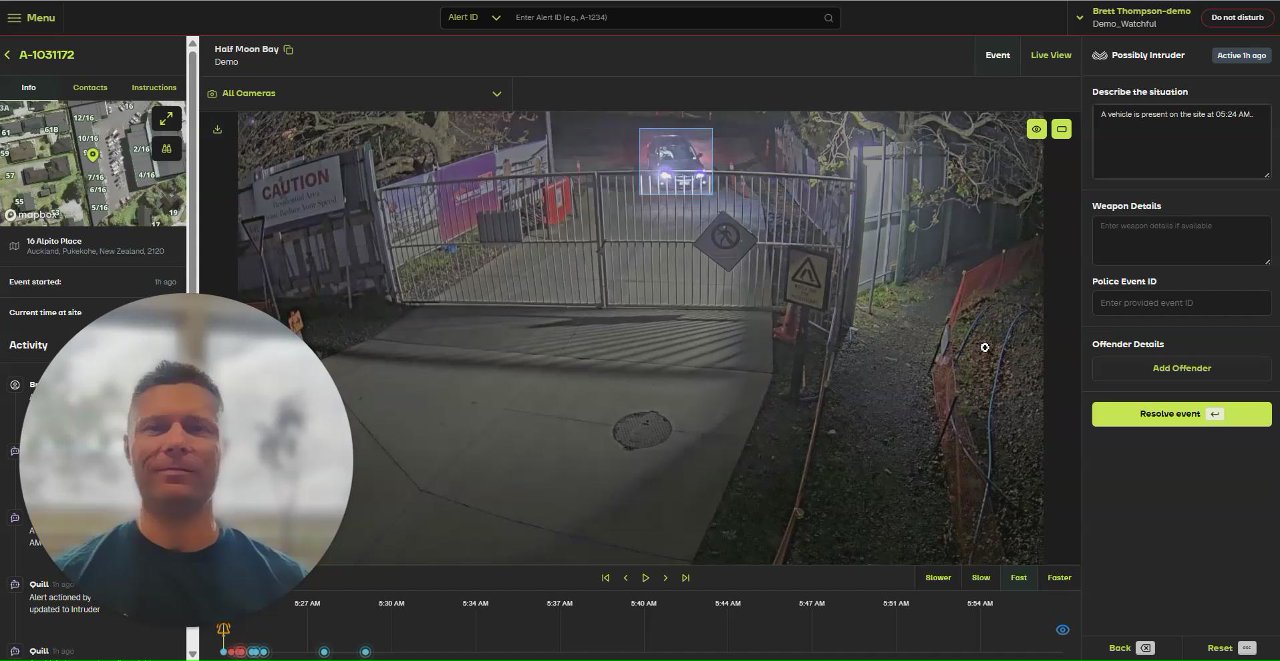Click the vehicle detection box in video

(x=676, y=161)
